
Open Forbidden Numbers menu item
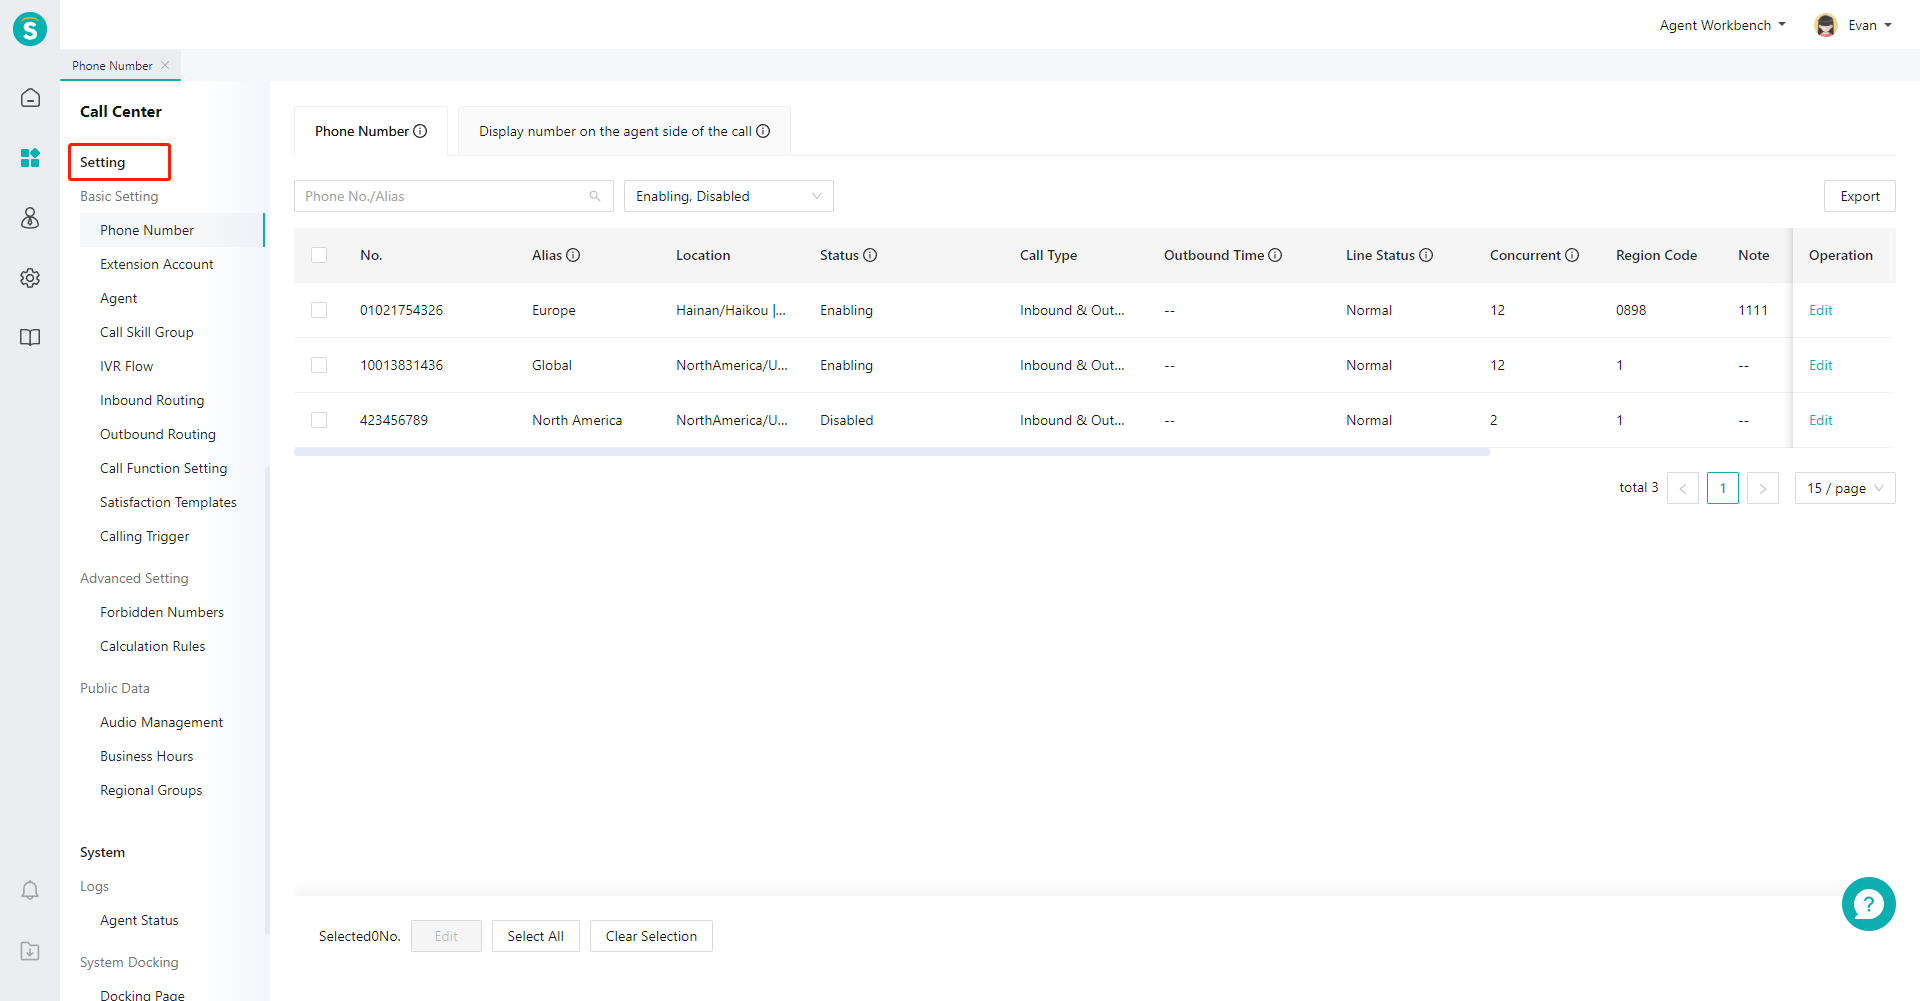(162, 612)
